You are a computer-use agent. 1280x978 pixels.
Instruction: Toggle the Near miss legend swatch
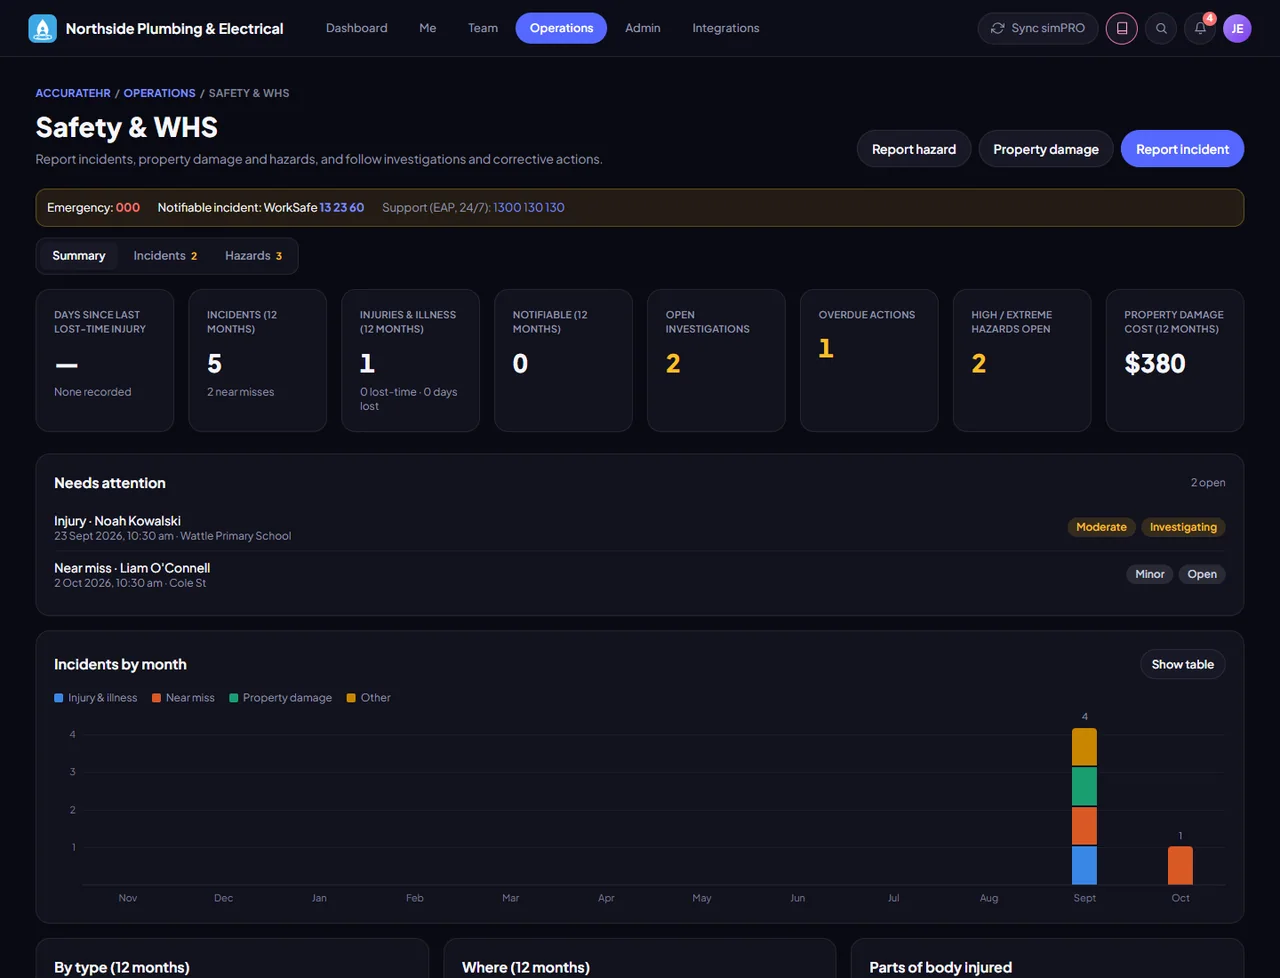[x=156, y=698]
